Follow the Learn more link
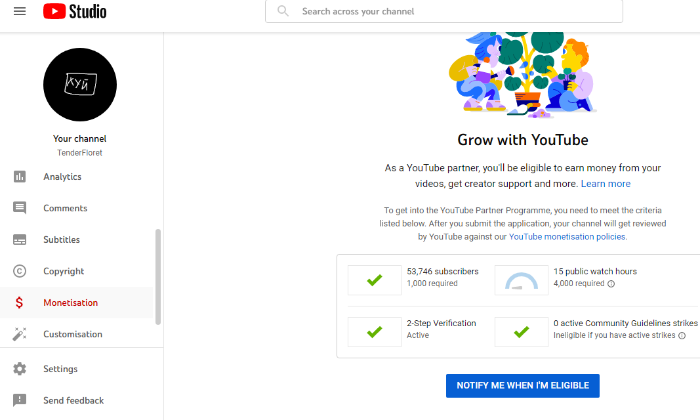This screenshot has height=420, width=700. [605, 184]
